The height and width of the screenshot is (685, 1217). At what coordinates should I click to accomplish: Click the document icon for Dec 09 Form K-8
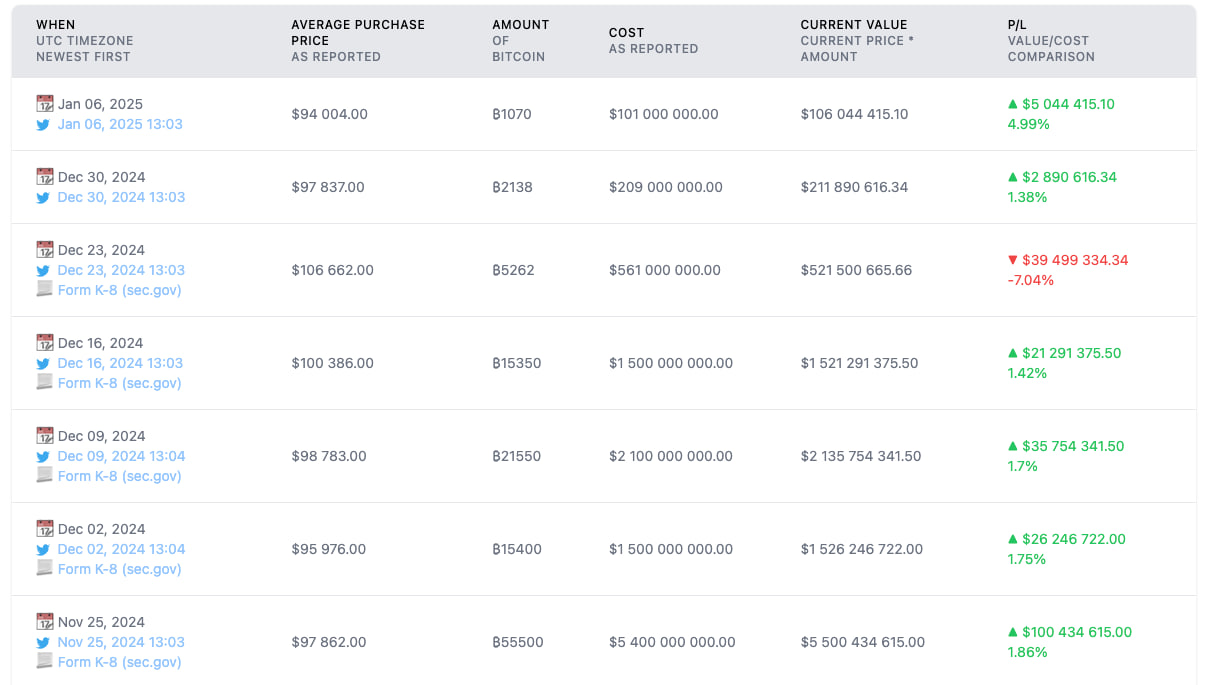point(44,476)
